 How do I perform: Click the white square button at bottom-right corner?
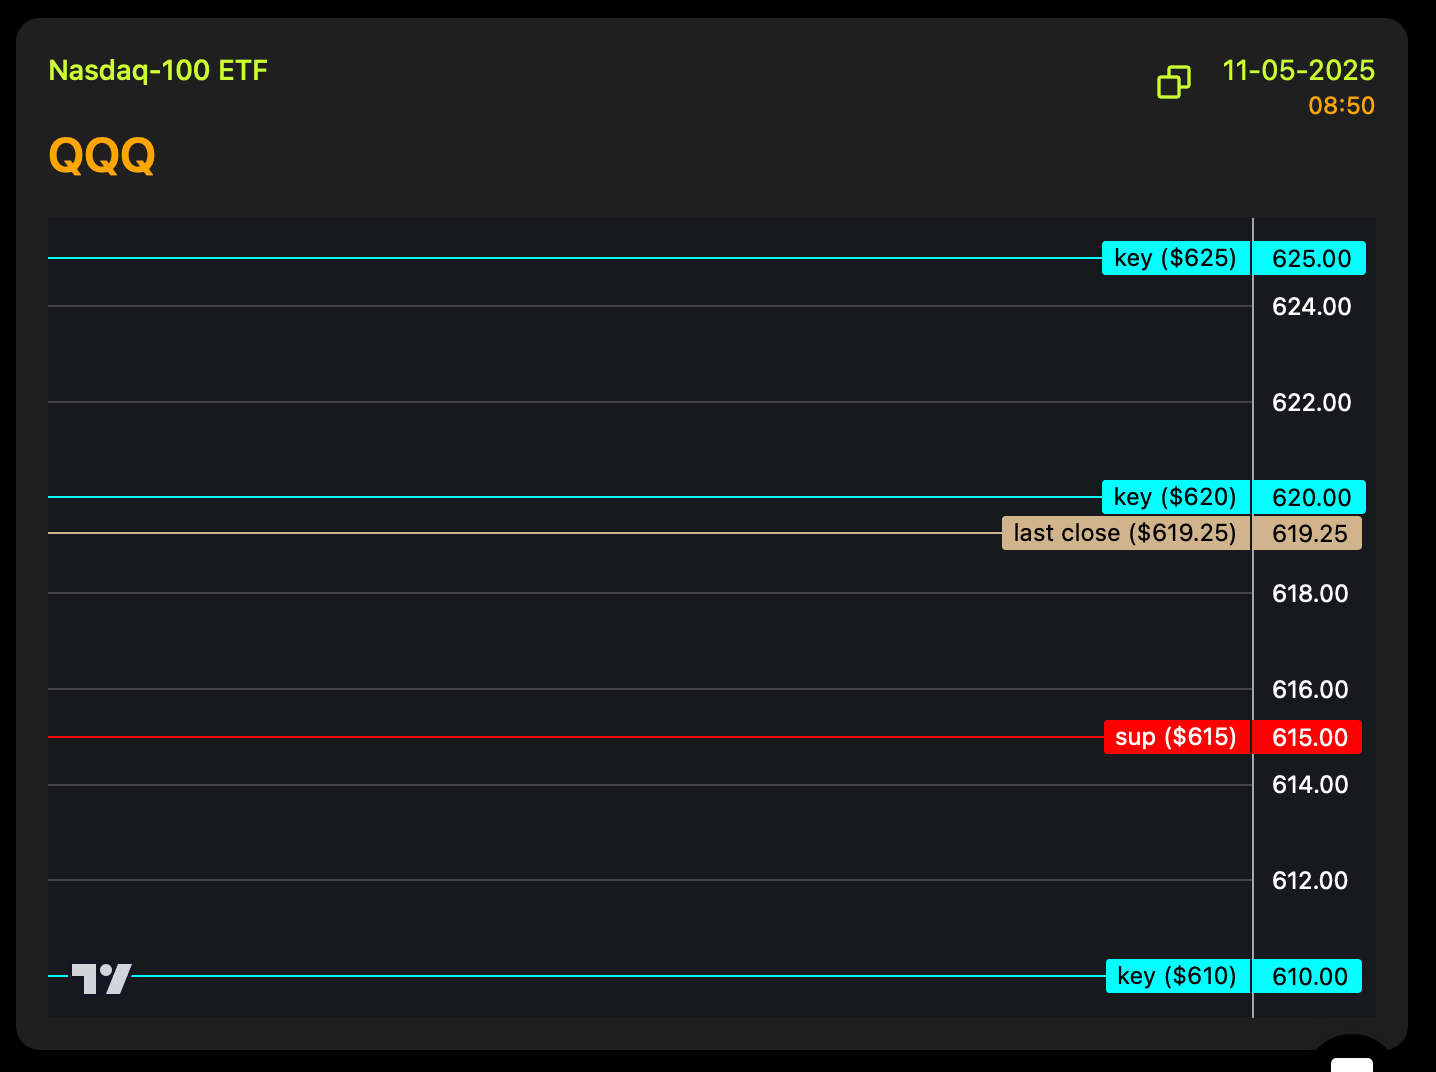[1351, 1063]
